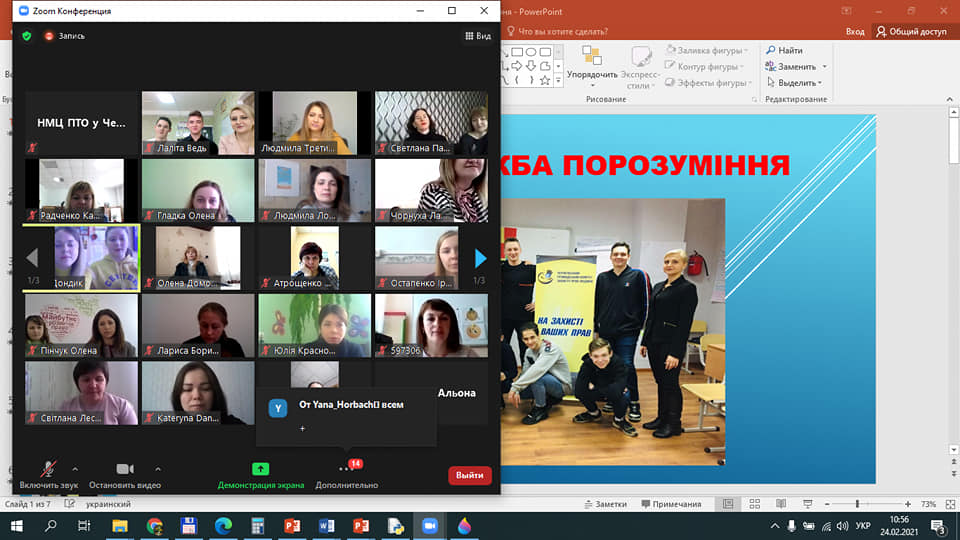Image resolution: width=960 pixels, height=540 pixels.
Task: Click Вход sign-in link in PowerPoint
Action: coord(855,31)
